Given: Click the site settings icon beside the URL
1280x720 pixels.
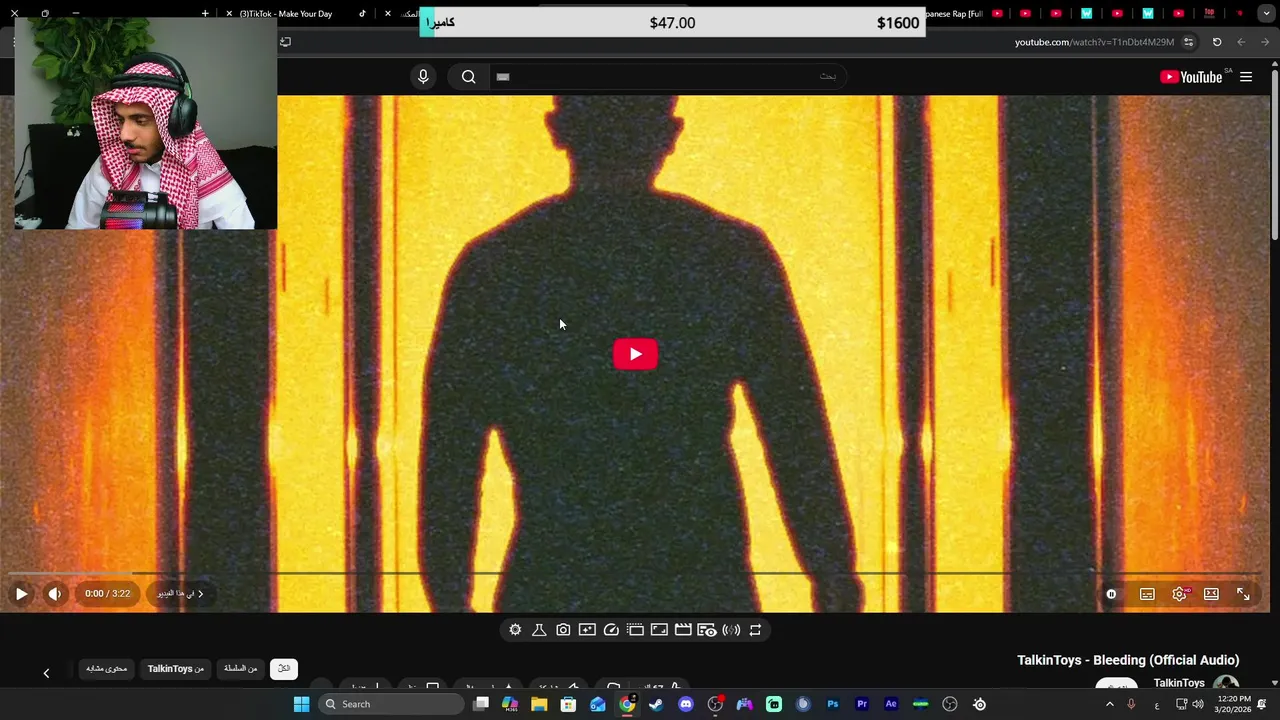Looking at the screenshot, I should point(1188,42).
